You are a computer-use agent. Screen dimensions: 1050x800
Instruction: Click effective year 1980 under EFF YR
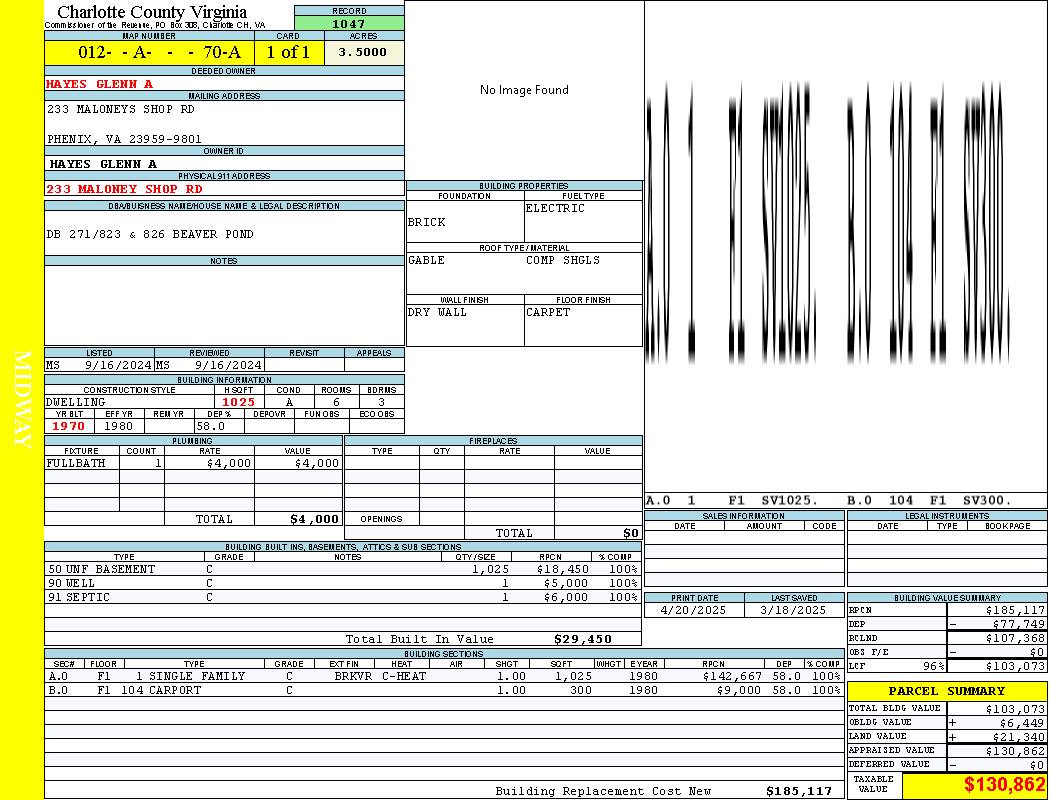(119, 426)
